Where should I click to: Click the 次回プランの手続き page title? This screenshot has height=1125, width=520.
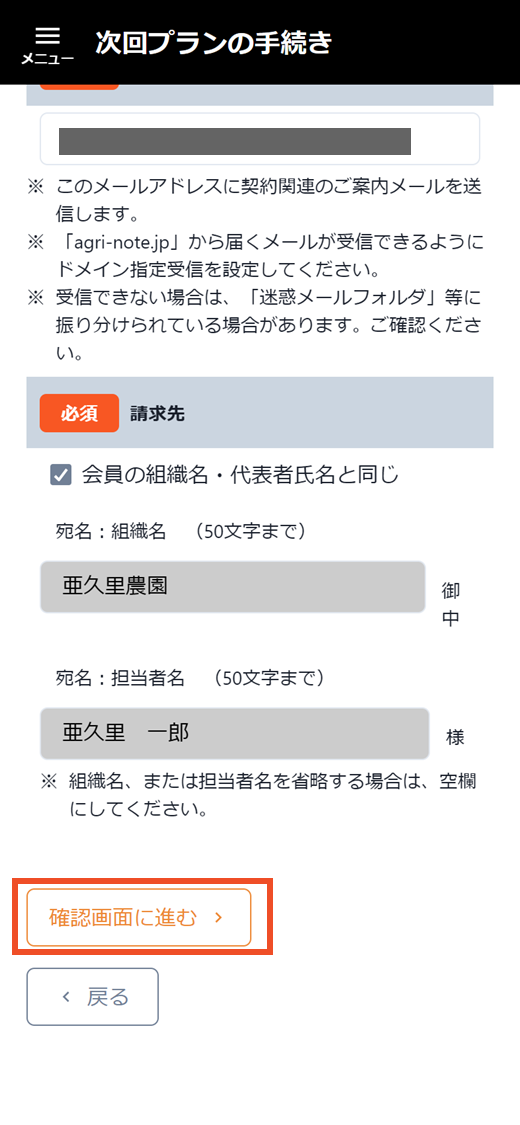click(x=214, y=43)
